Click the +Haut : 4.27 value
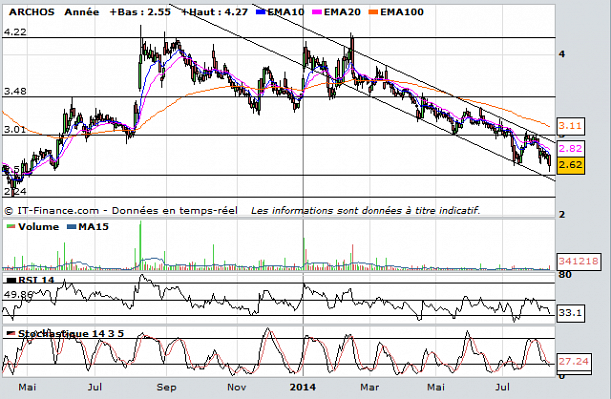Screen dimensions: 611x399 pyautogui.click(x=215, y=12)
